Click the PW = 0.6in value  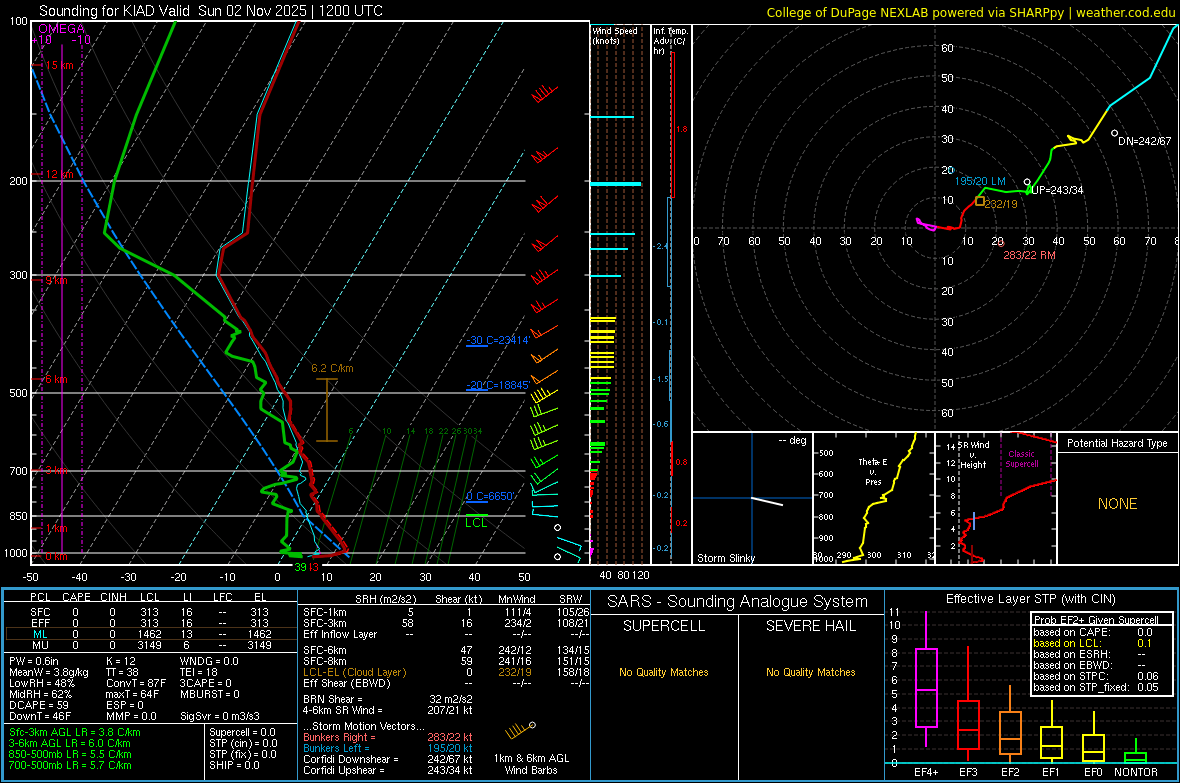click(34, 661)
